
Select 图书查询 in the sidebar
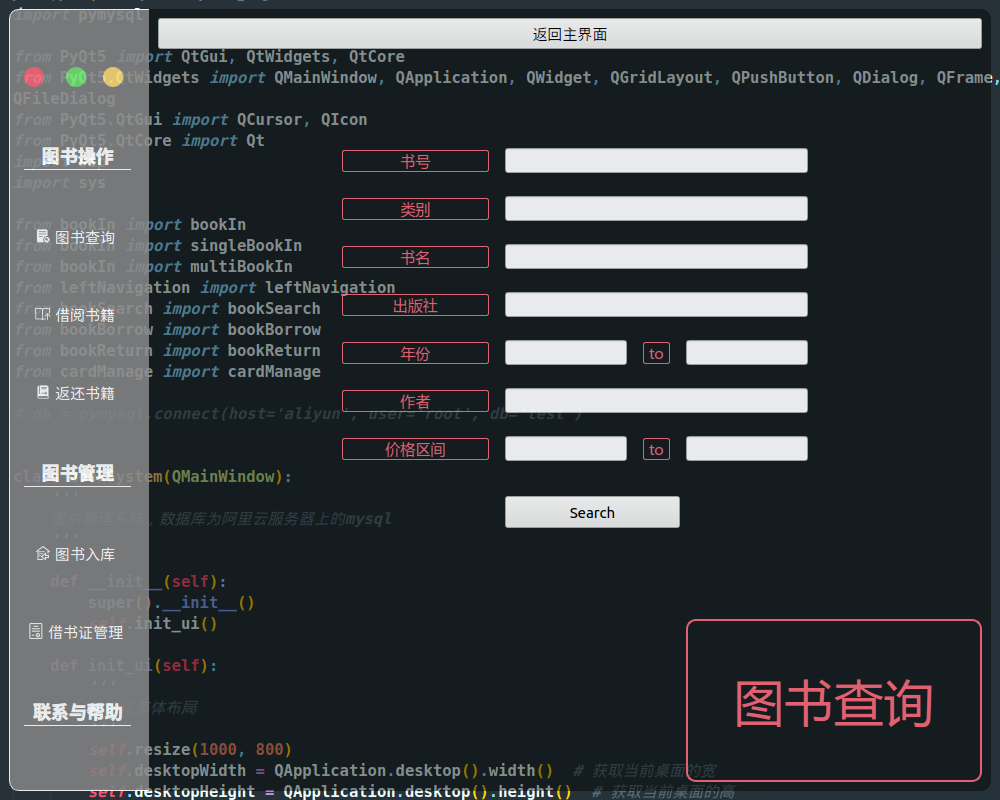click(75, 237)
